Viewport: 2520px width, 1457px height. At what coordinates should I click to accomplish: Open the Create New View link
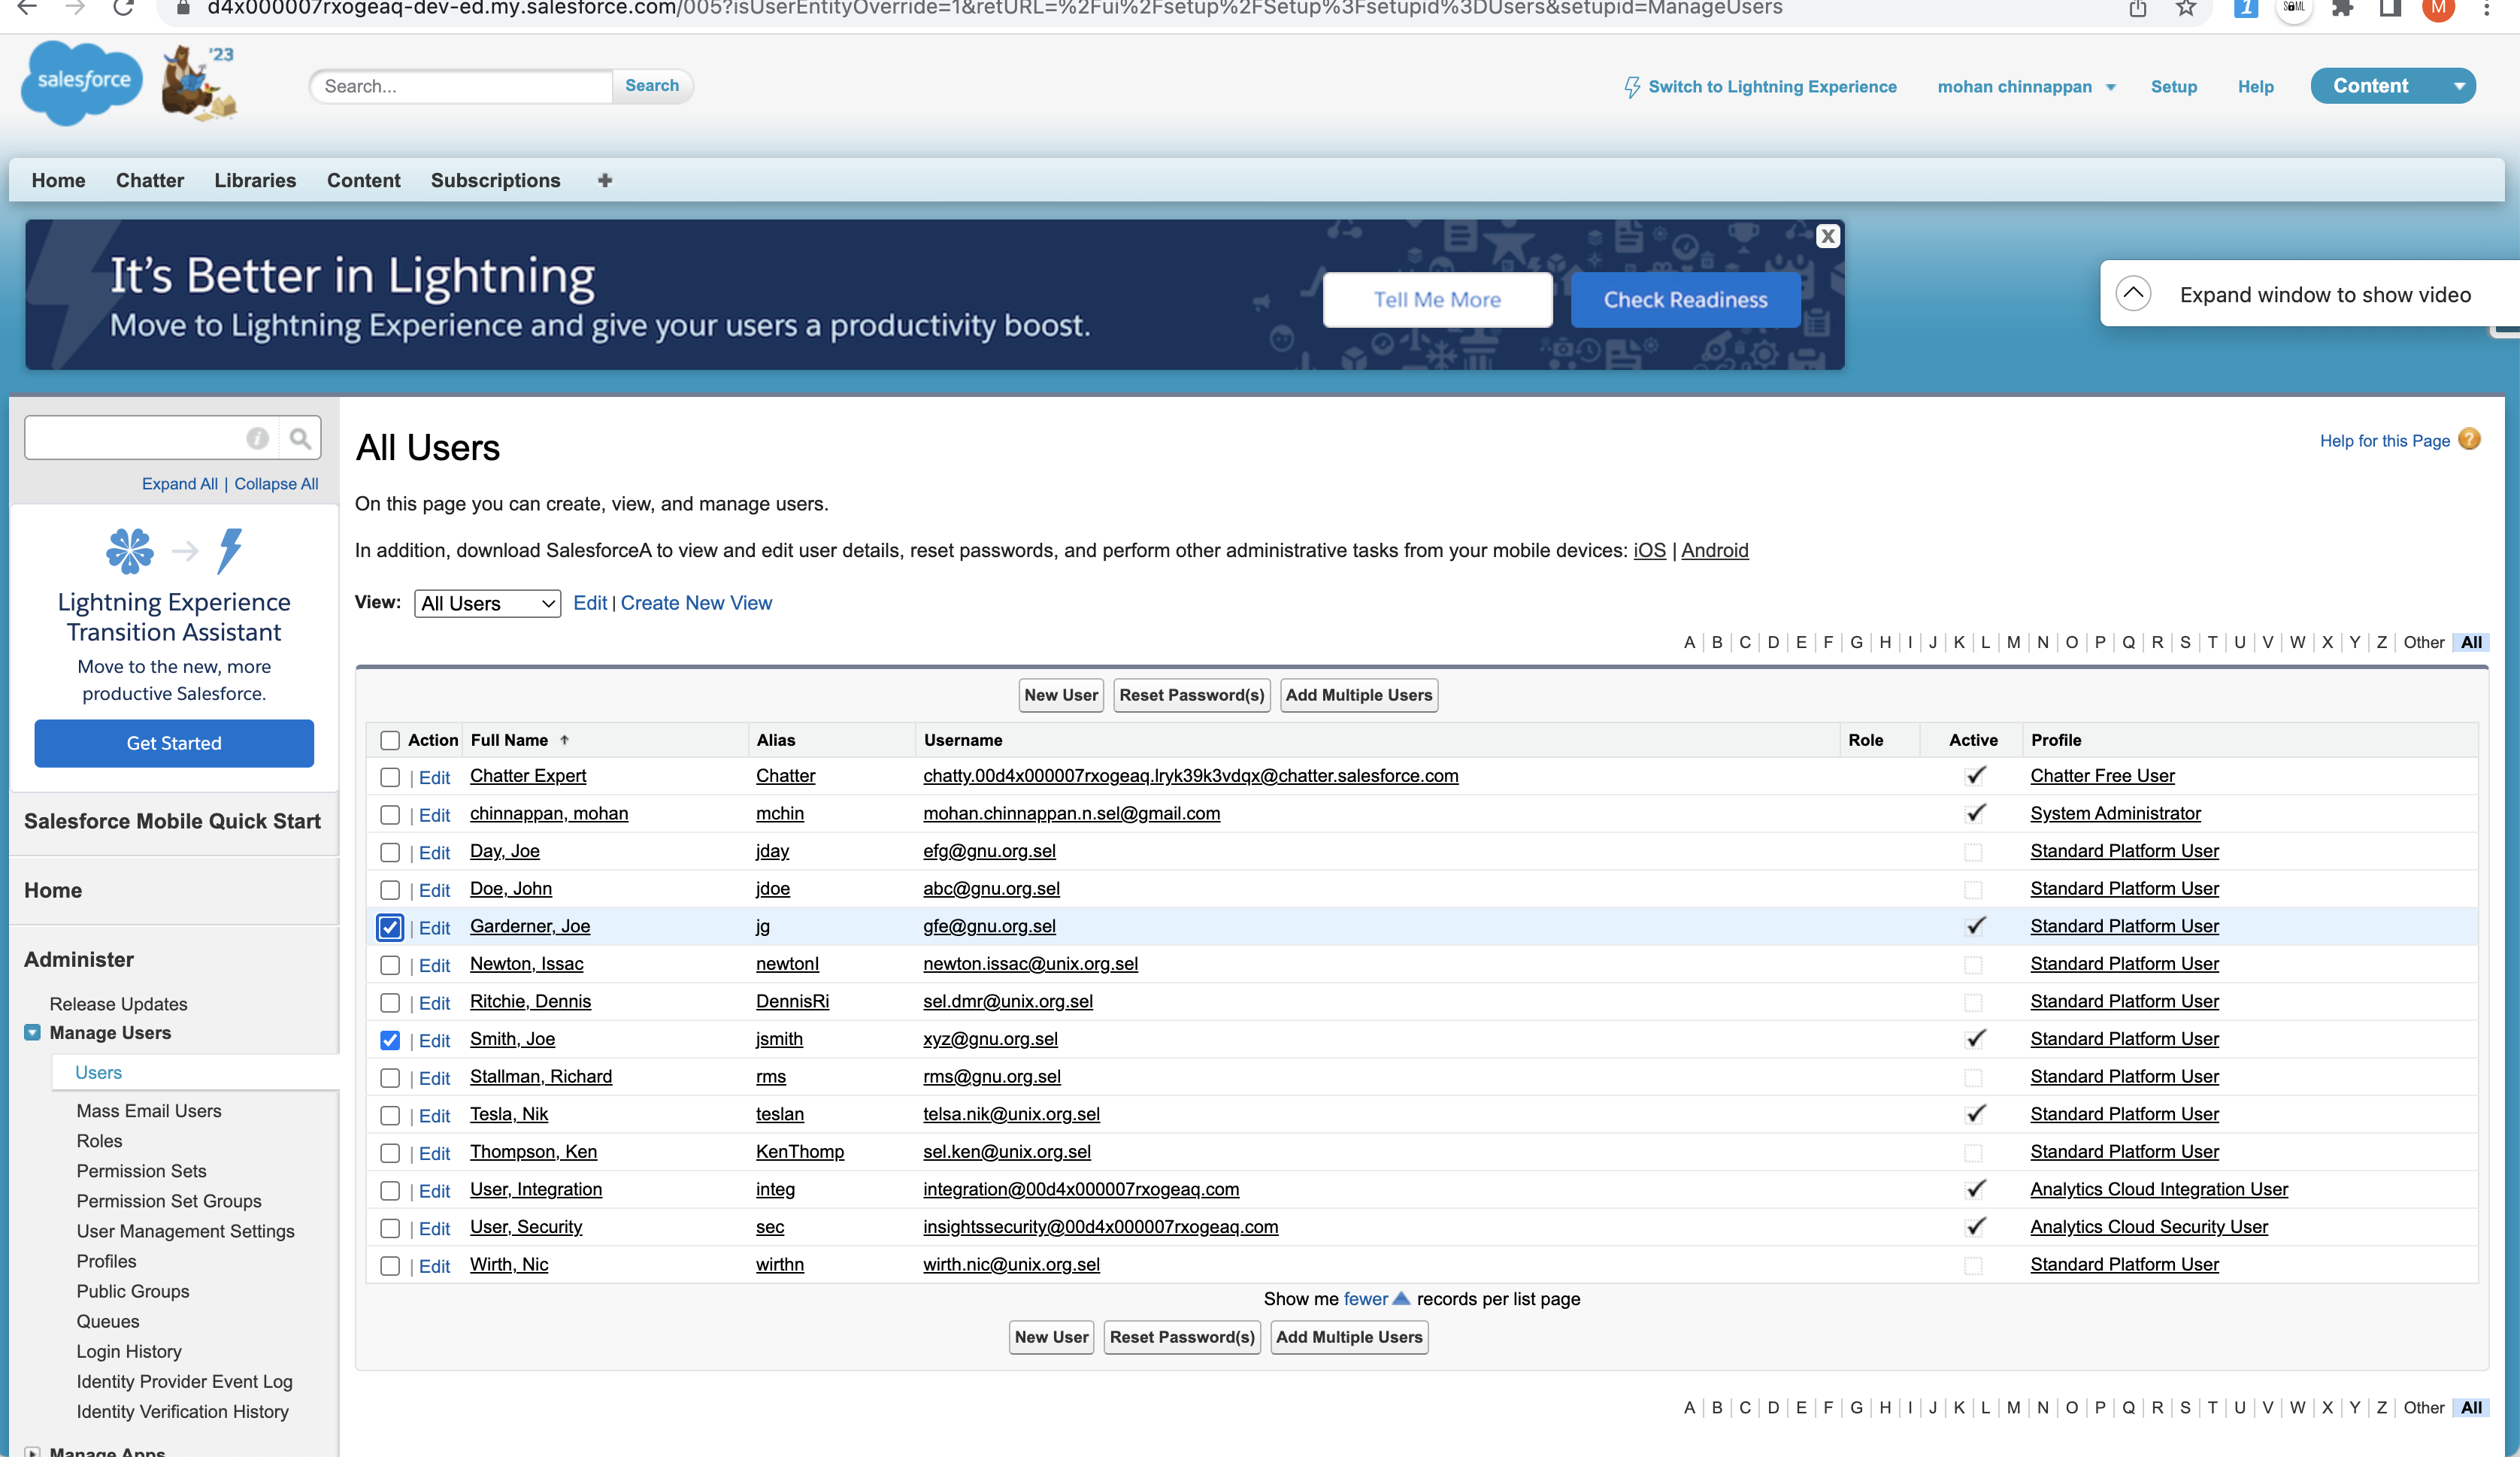point(696,602)
